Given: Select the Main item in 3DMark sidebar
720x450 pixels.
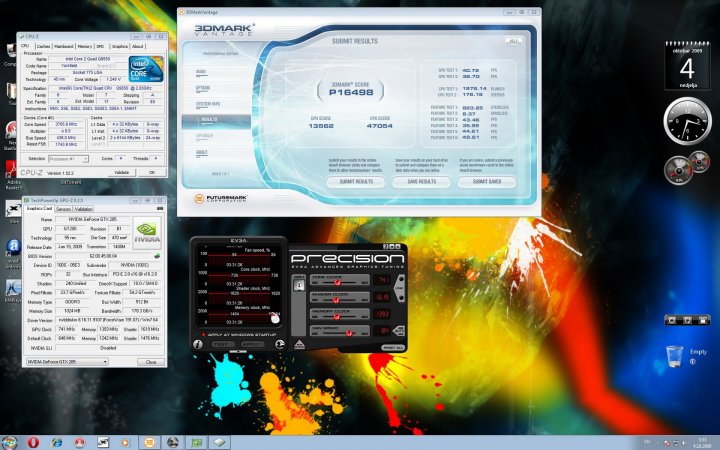Looking at the screenshot, I should coord(201,72).
